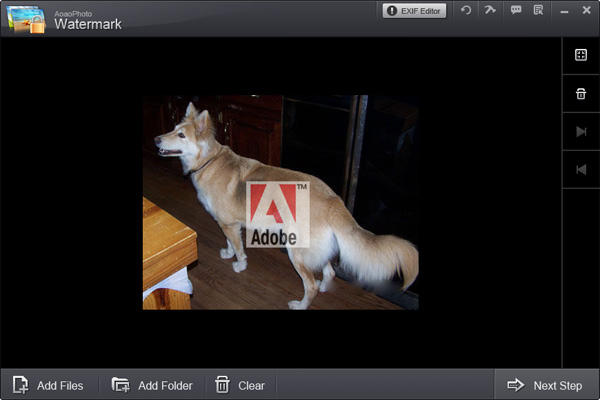
Task: Proceed with Next Step button
Action: coord(546,385)
